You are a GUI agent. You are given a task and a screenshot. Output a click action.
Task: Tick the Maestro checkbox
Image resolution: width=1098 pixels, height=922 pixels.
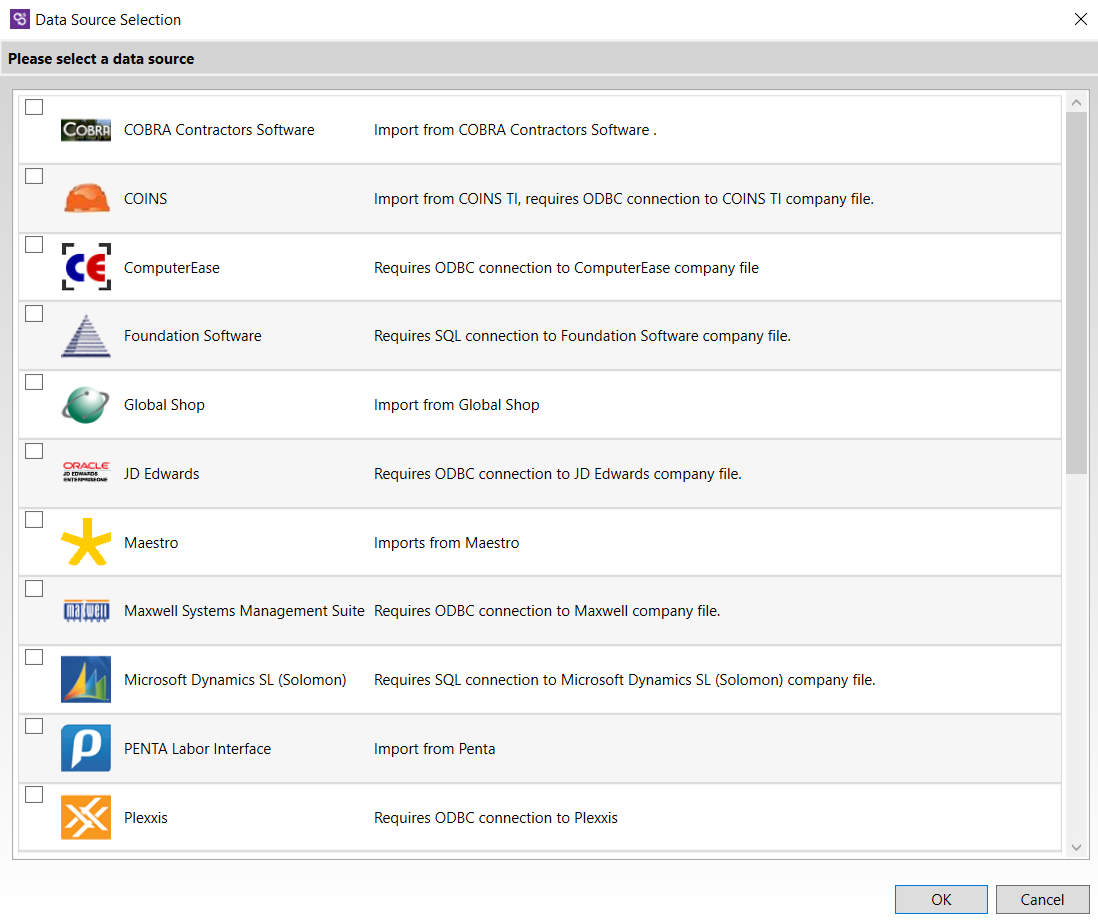point(34,519)
